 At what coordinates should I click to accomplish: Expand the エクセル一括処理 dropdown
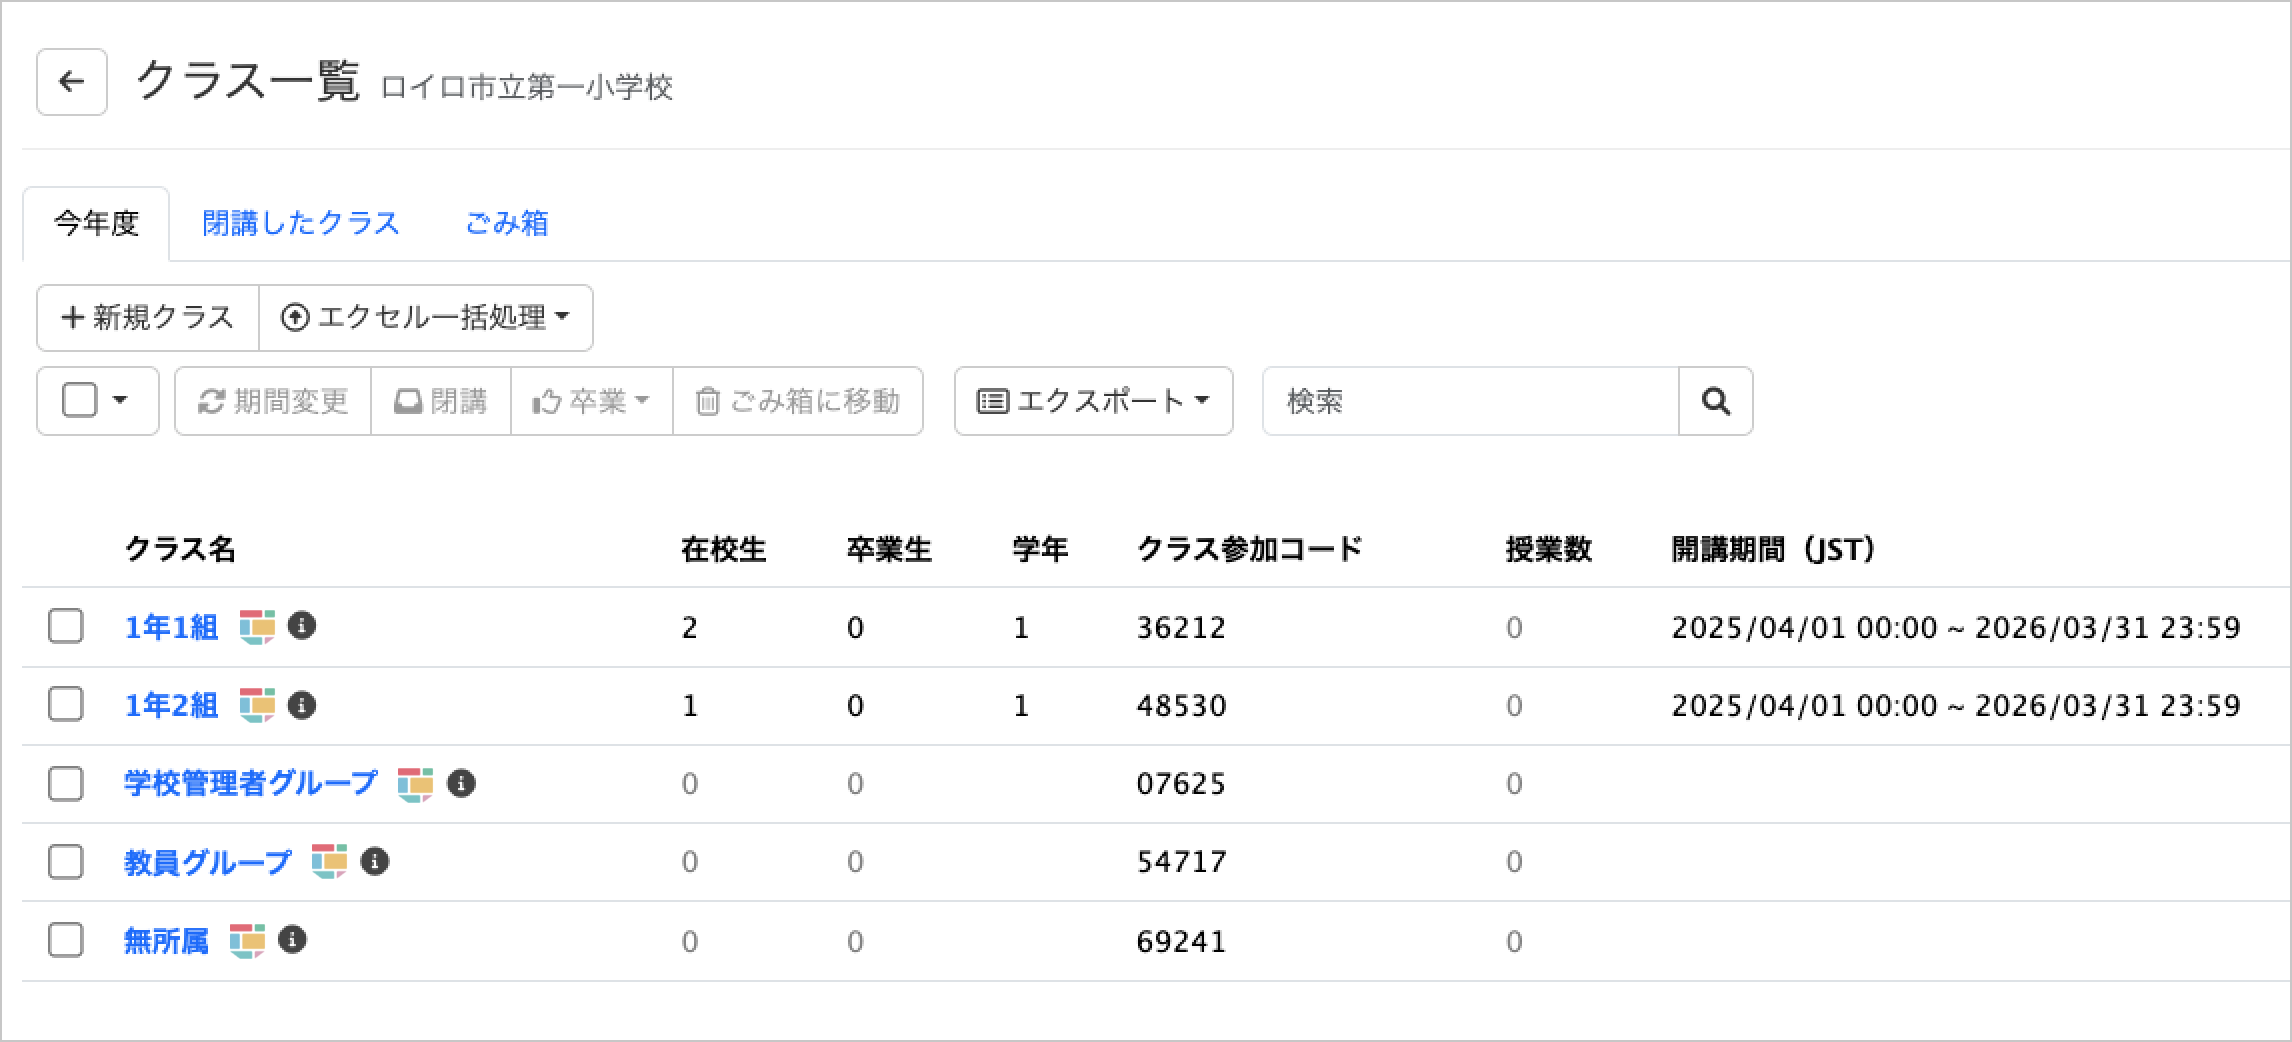tap(426, 318)
